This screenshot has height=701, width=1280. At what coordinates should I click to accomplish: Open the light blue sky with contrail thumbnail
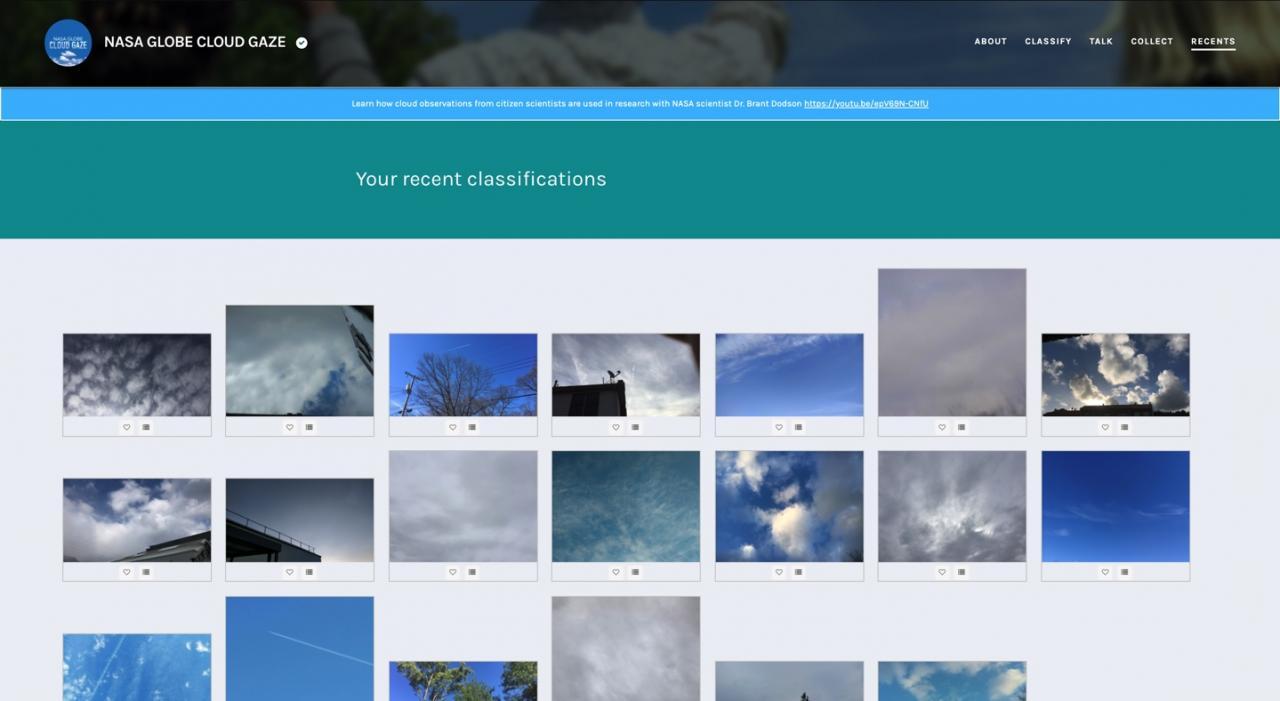tap(300, 649)
